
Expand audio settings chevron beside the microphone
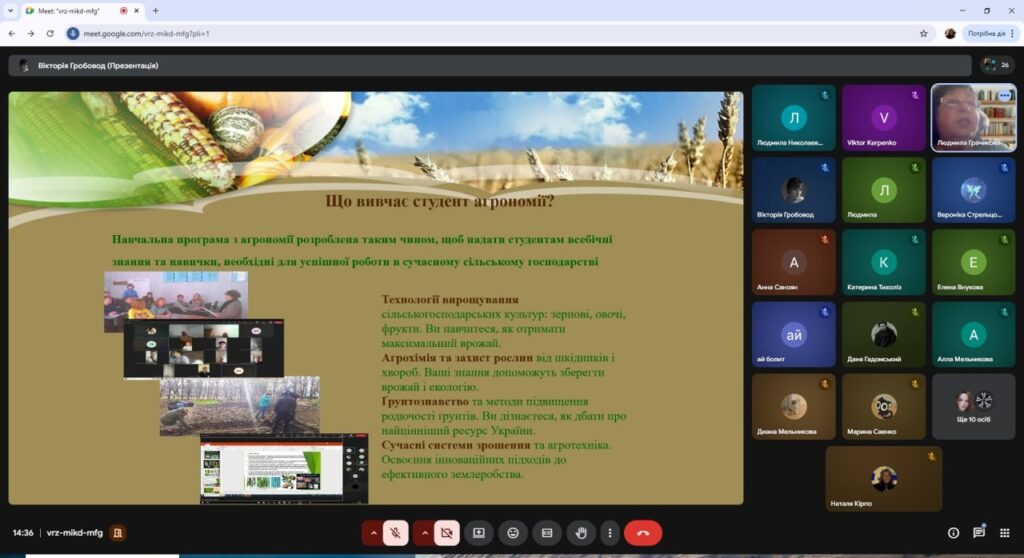(x=373, y=533)
